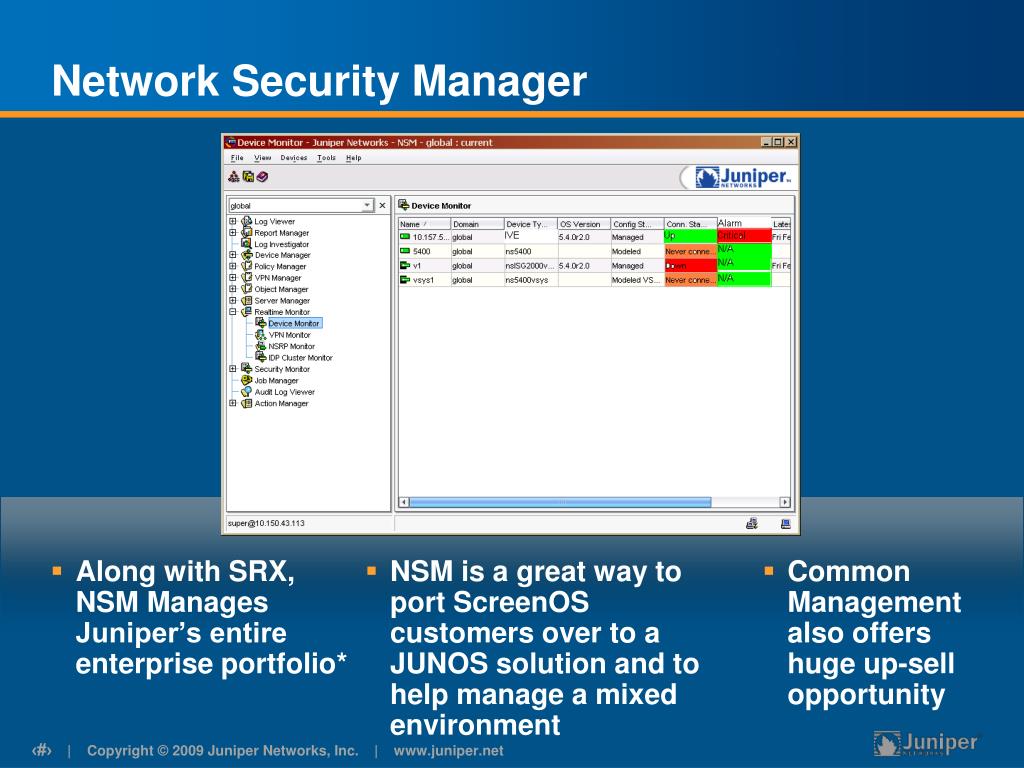
Task: Click the scrollbar left arrow button
Action: tap(404, 502)
